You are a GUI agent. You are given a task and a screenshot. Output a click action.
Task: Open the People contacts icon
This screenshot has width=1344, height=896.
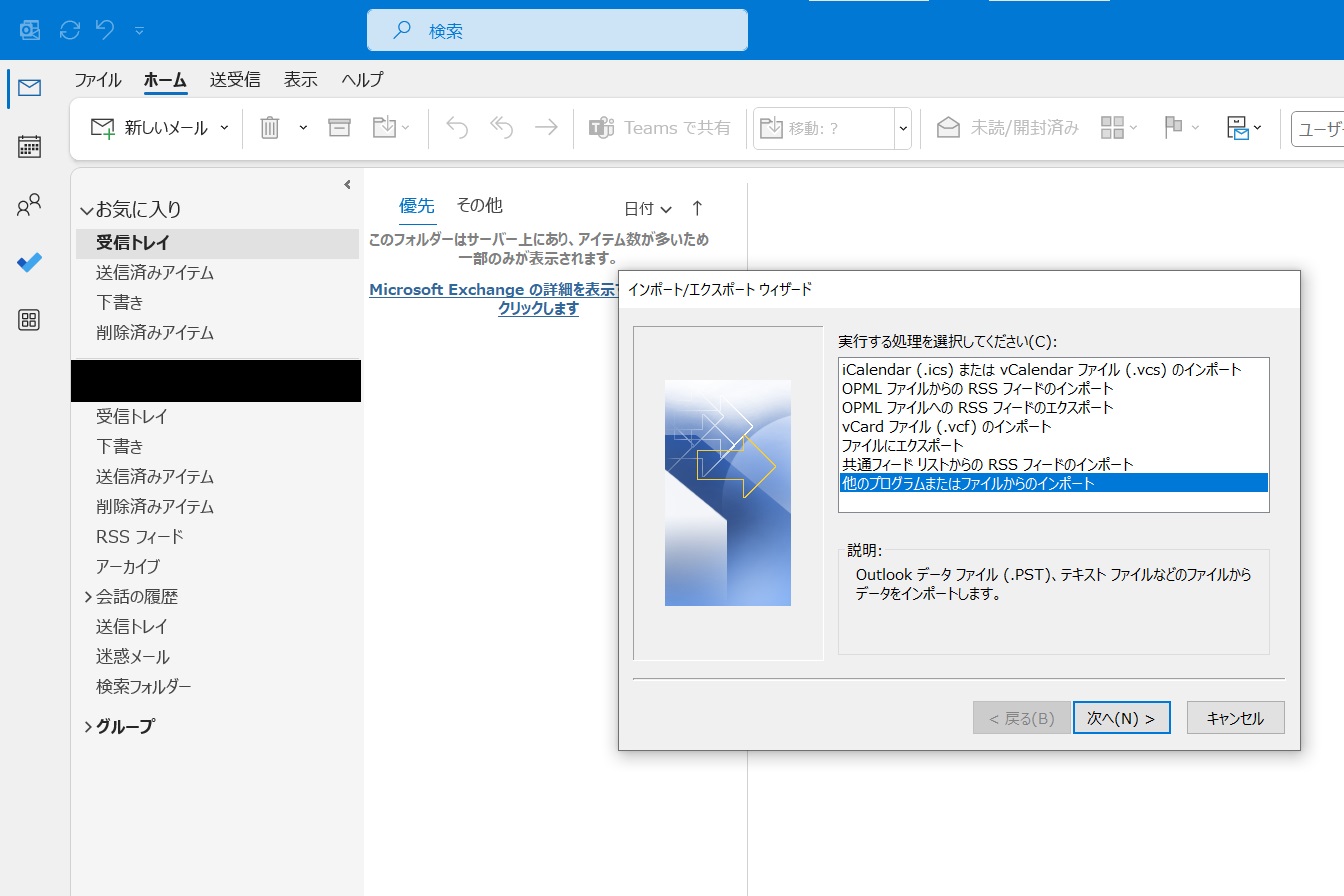(x=29, y=206)
